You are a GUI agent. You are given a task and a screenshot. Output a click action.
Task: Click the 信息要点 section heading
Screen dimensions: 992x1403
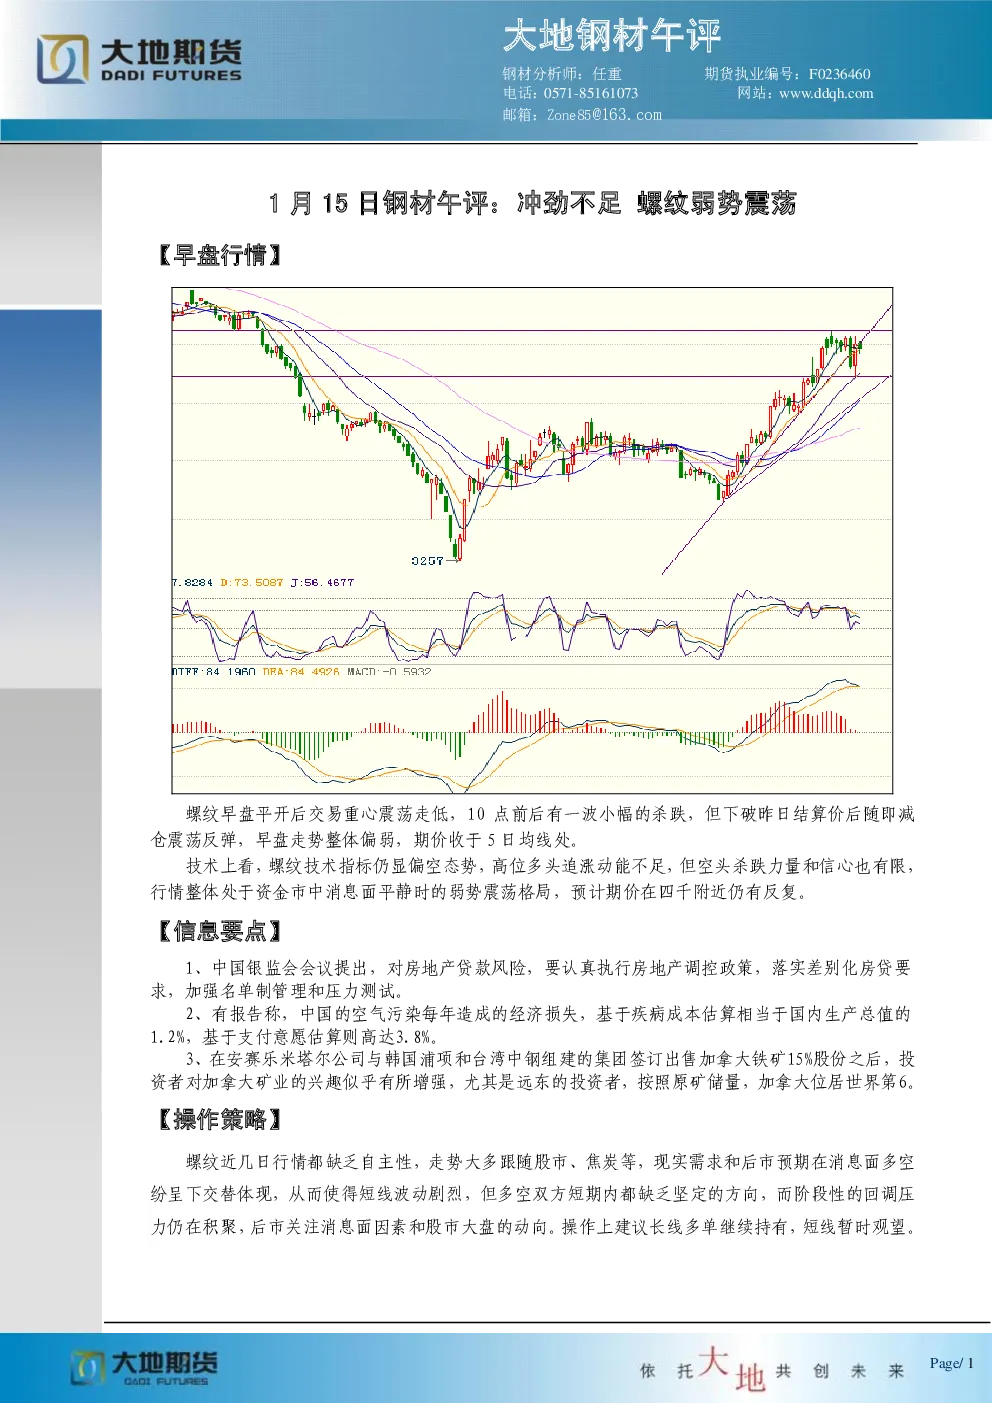[x=219, y=932]
